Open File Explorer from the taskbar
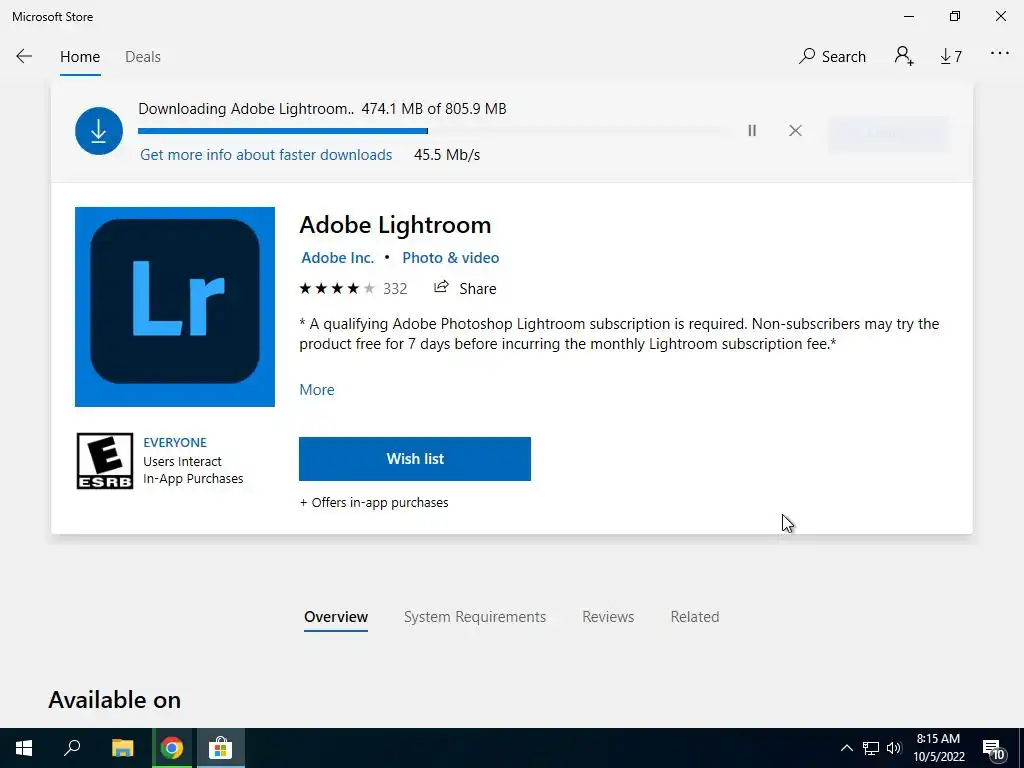 122,748
